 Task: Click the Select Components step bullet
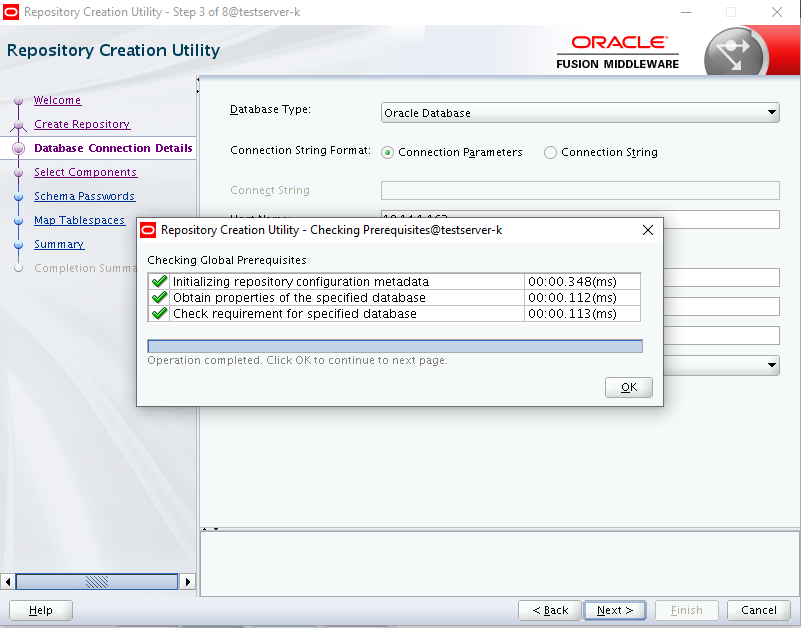[18, 173]
